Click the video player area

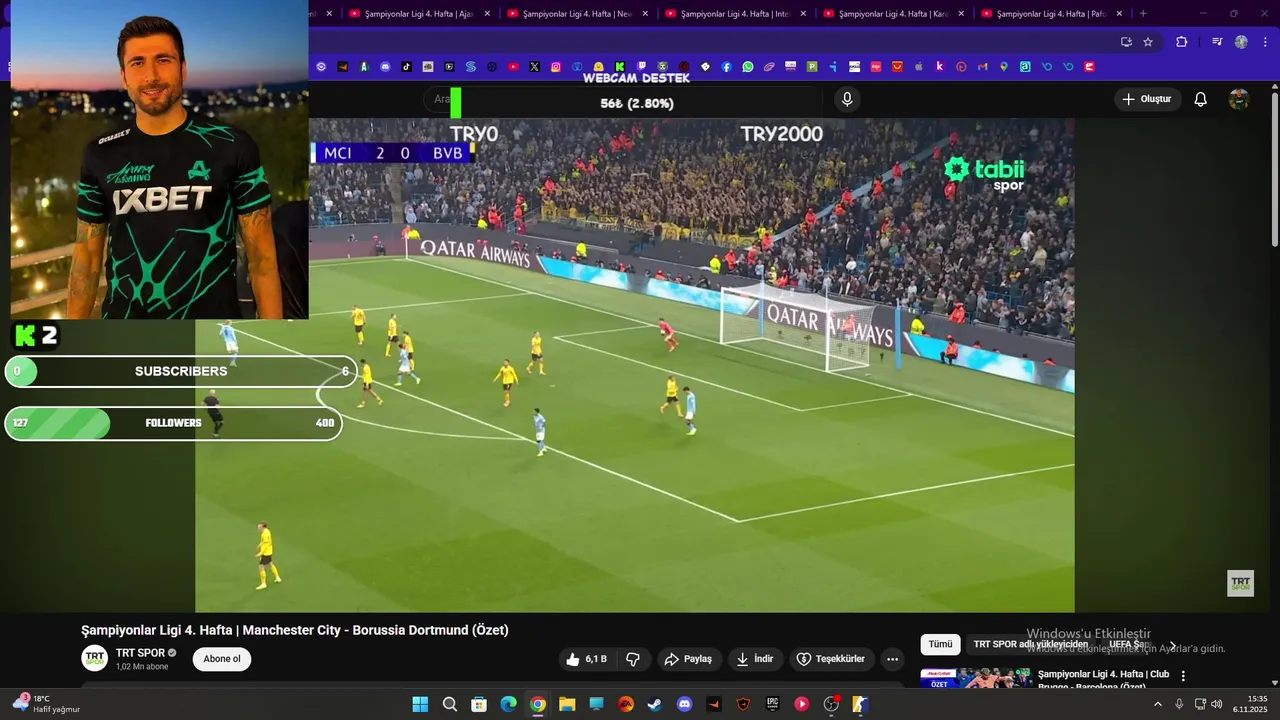tap(635, 365)
